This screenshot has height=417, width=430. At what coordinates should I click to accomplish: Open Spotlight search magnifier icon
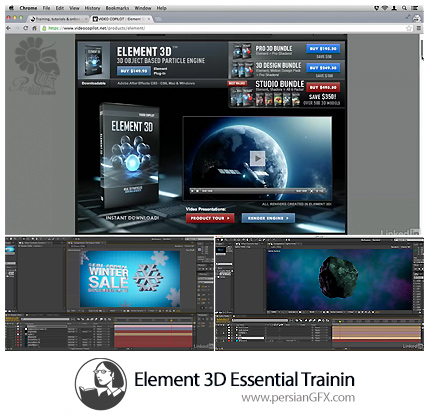click(x=404, y=8)
